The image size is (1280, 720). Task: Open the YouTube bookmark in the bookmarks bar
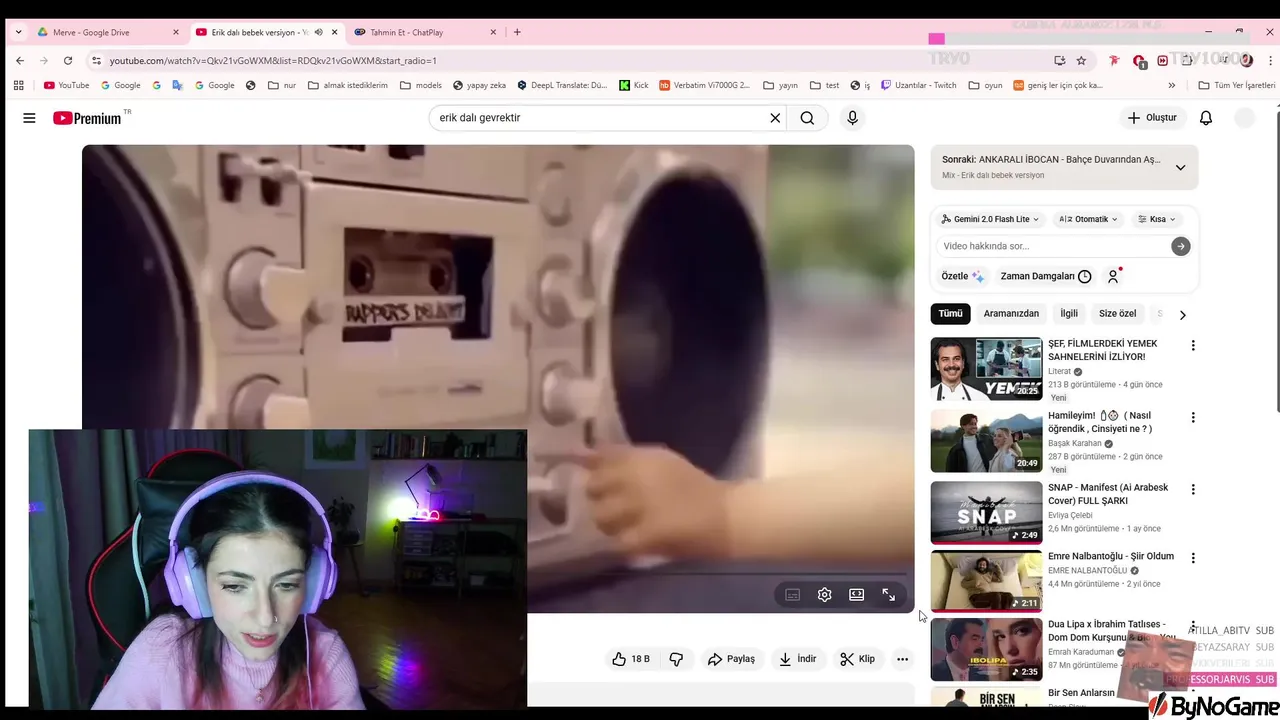pos(66,85)
